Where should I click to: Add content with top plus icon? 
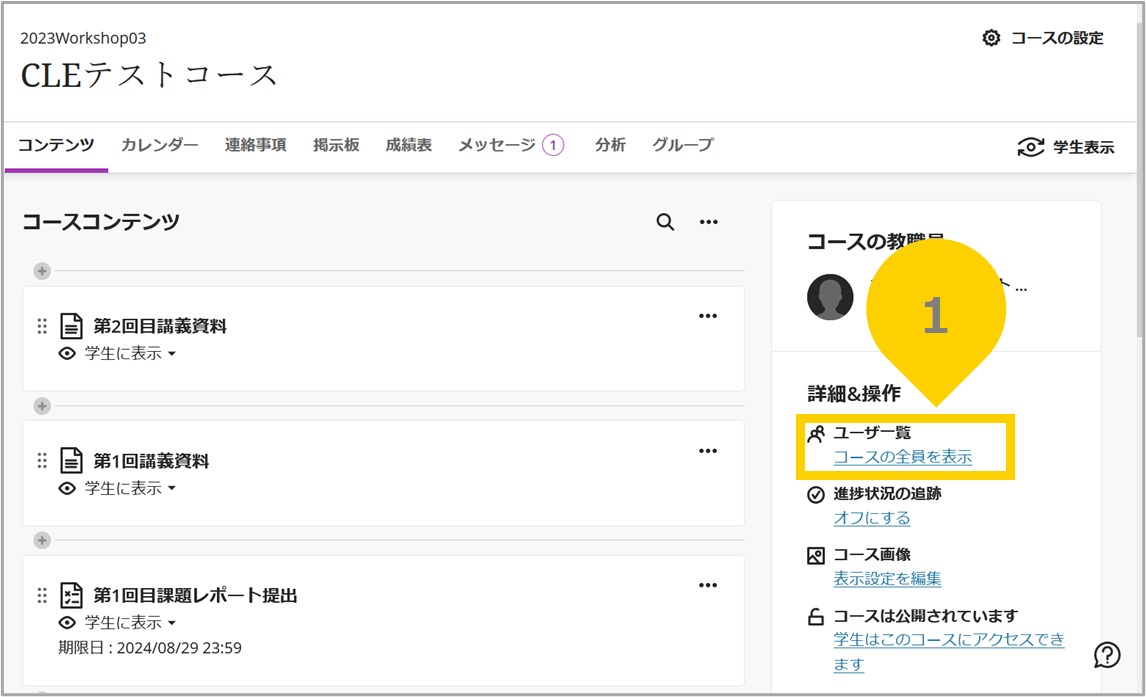[42, 271]
